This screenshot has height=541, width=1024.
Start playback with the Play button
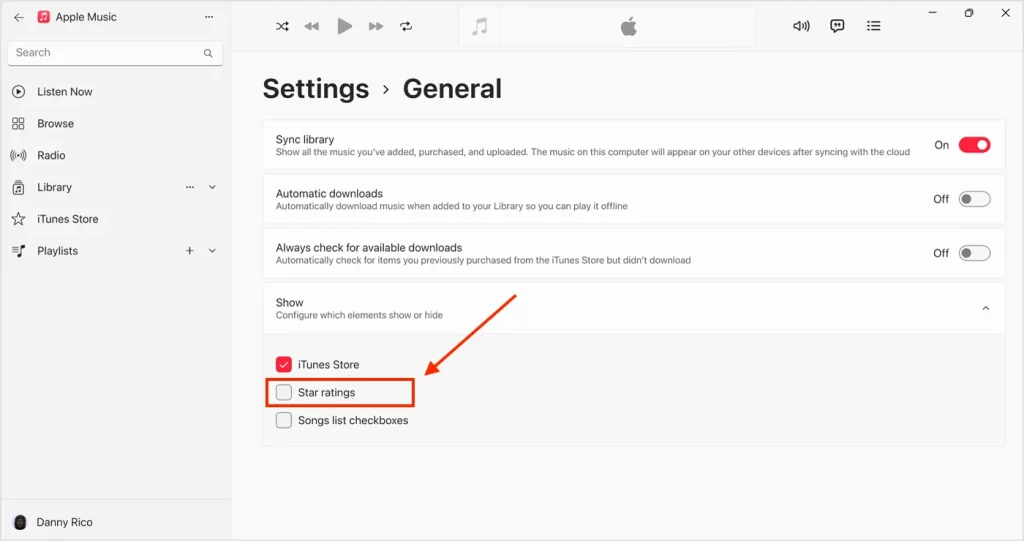(x=344, y=26)
